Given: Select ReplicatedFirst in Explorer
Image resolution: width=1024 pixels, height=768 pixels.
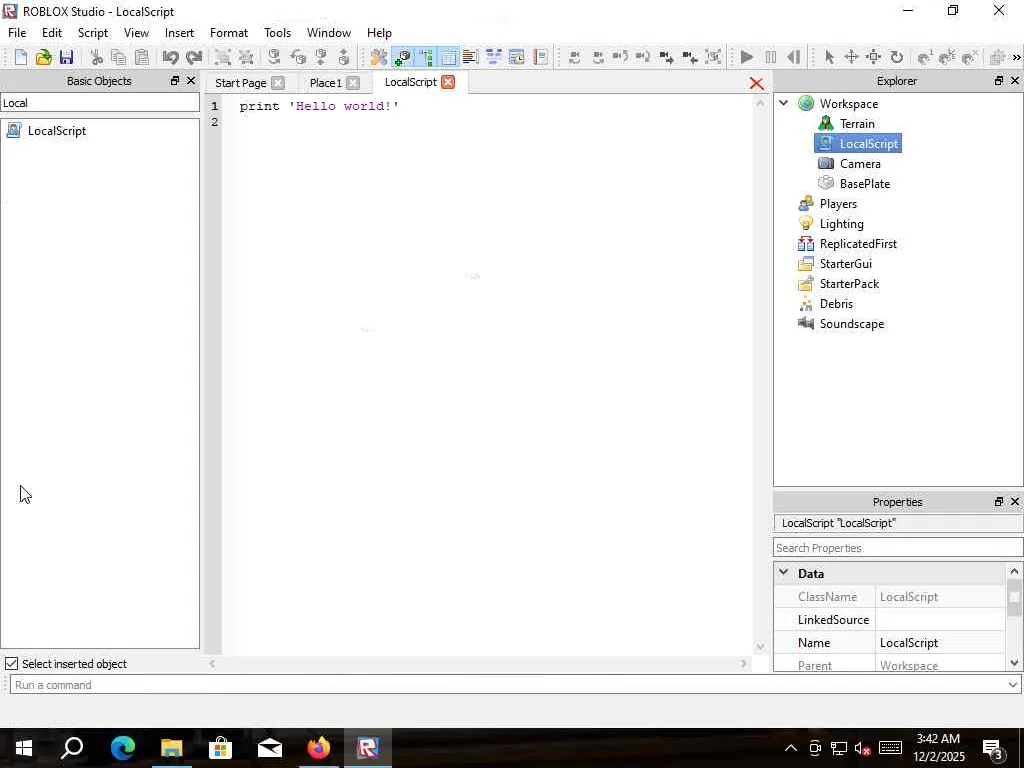Looking at the screenshot, I should tap(858, 244).
